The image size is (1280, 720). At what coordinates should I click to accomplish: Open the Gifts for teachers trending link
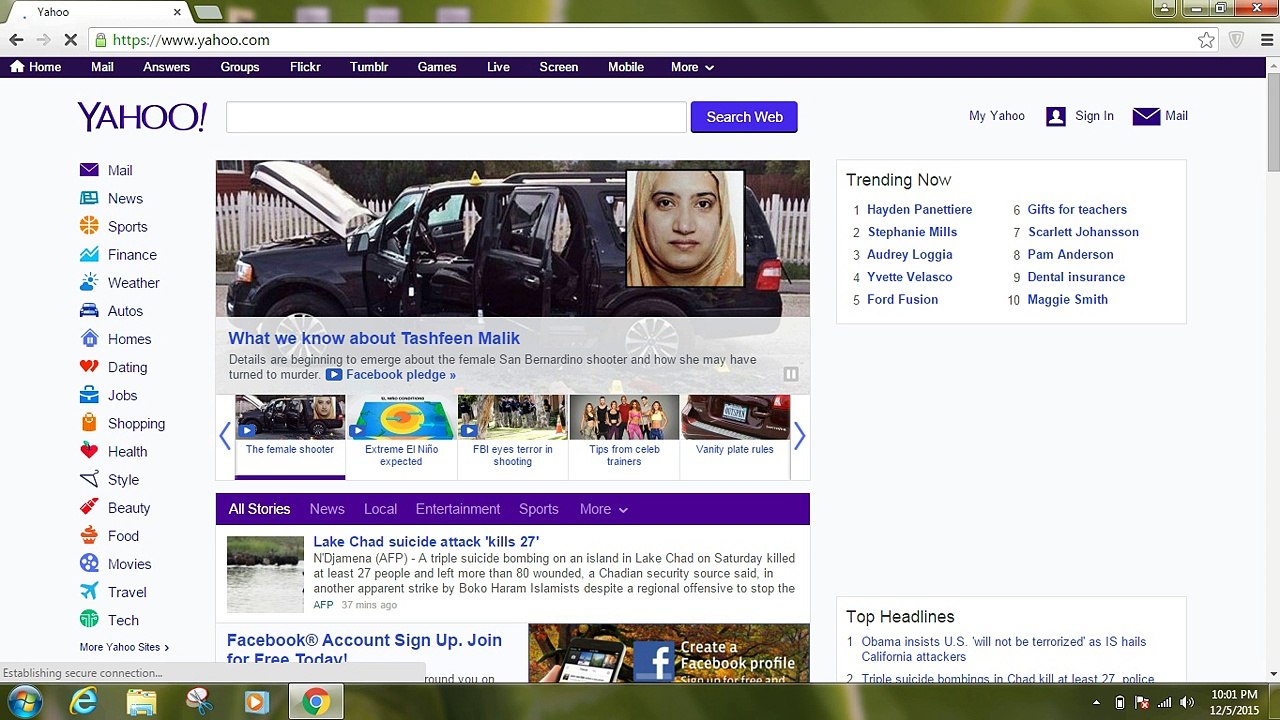point(1077,209)
